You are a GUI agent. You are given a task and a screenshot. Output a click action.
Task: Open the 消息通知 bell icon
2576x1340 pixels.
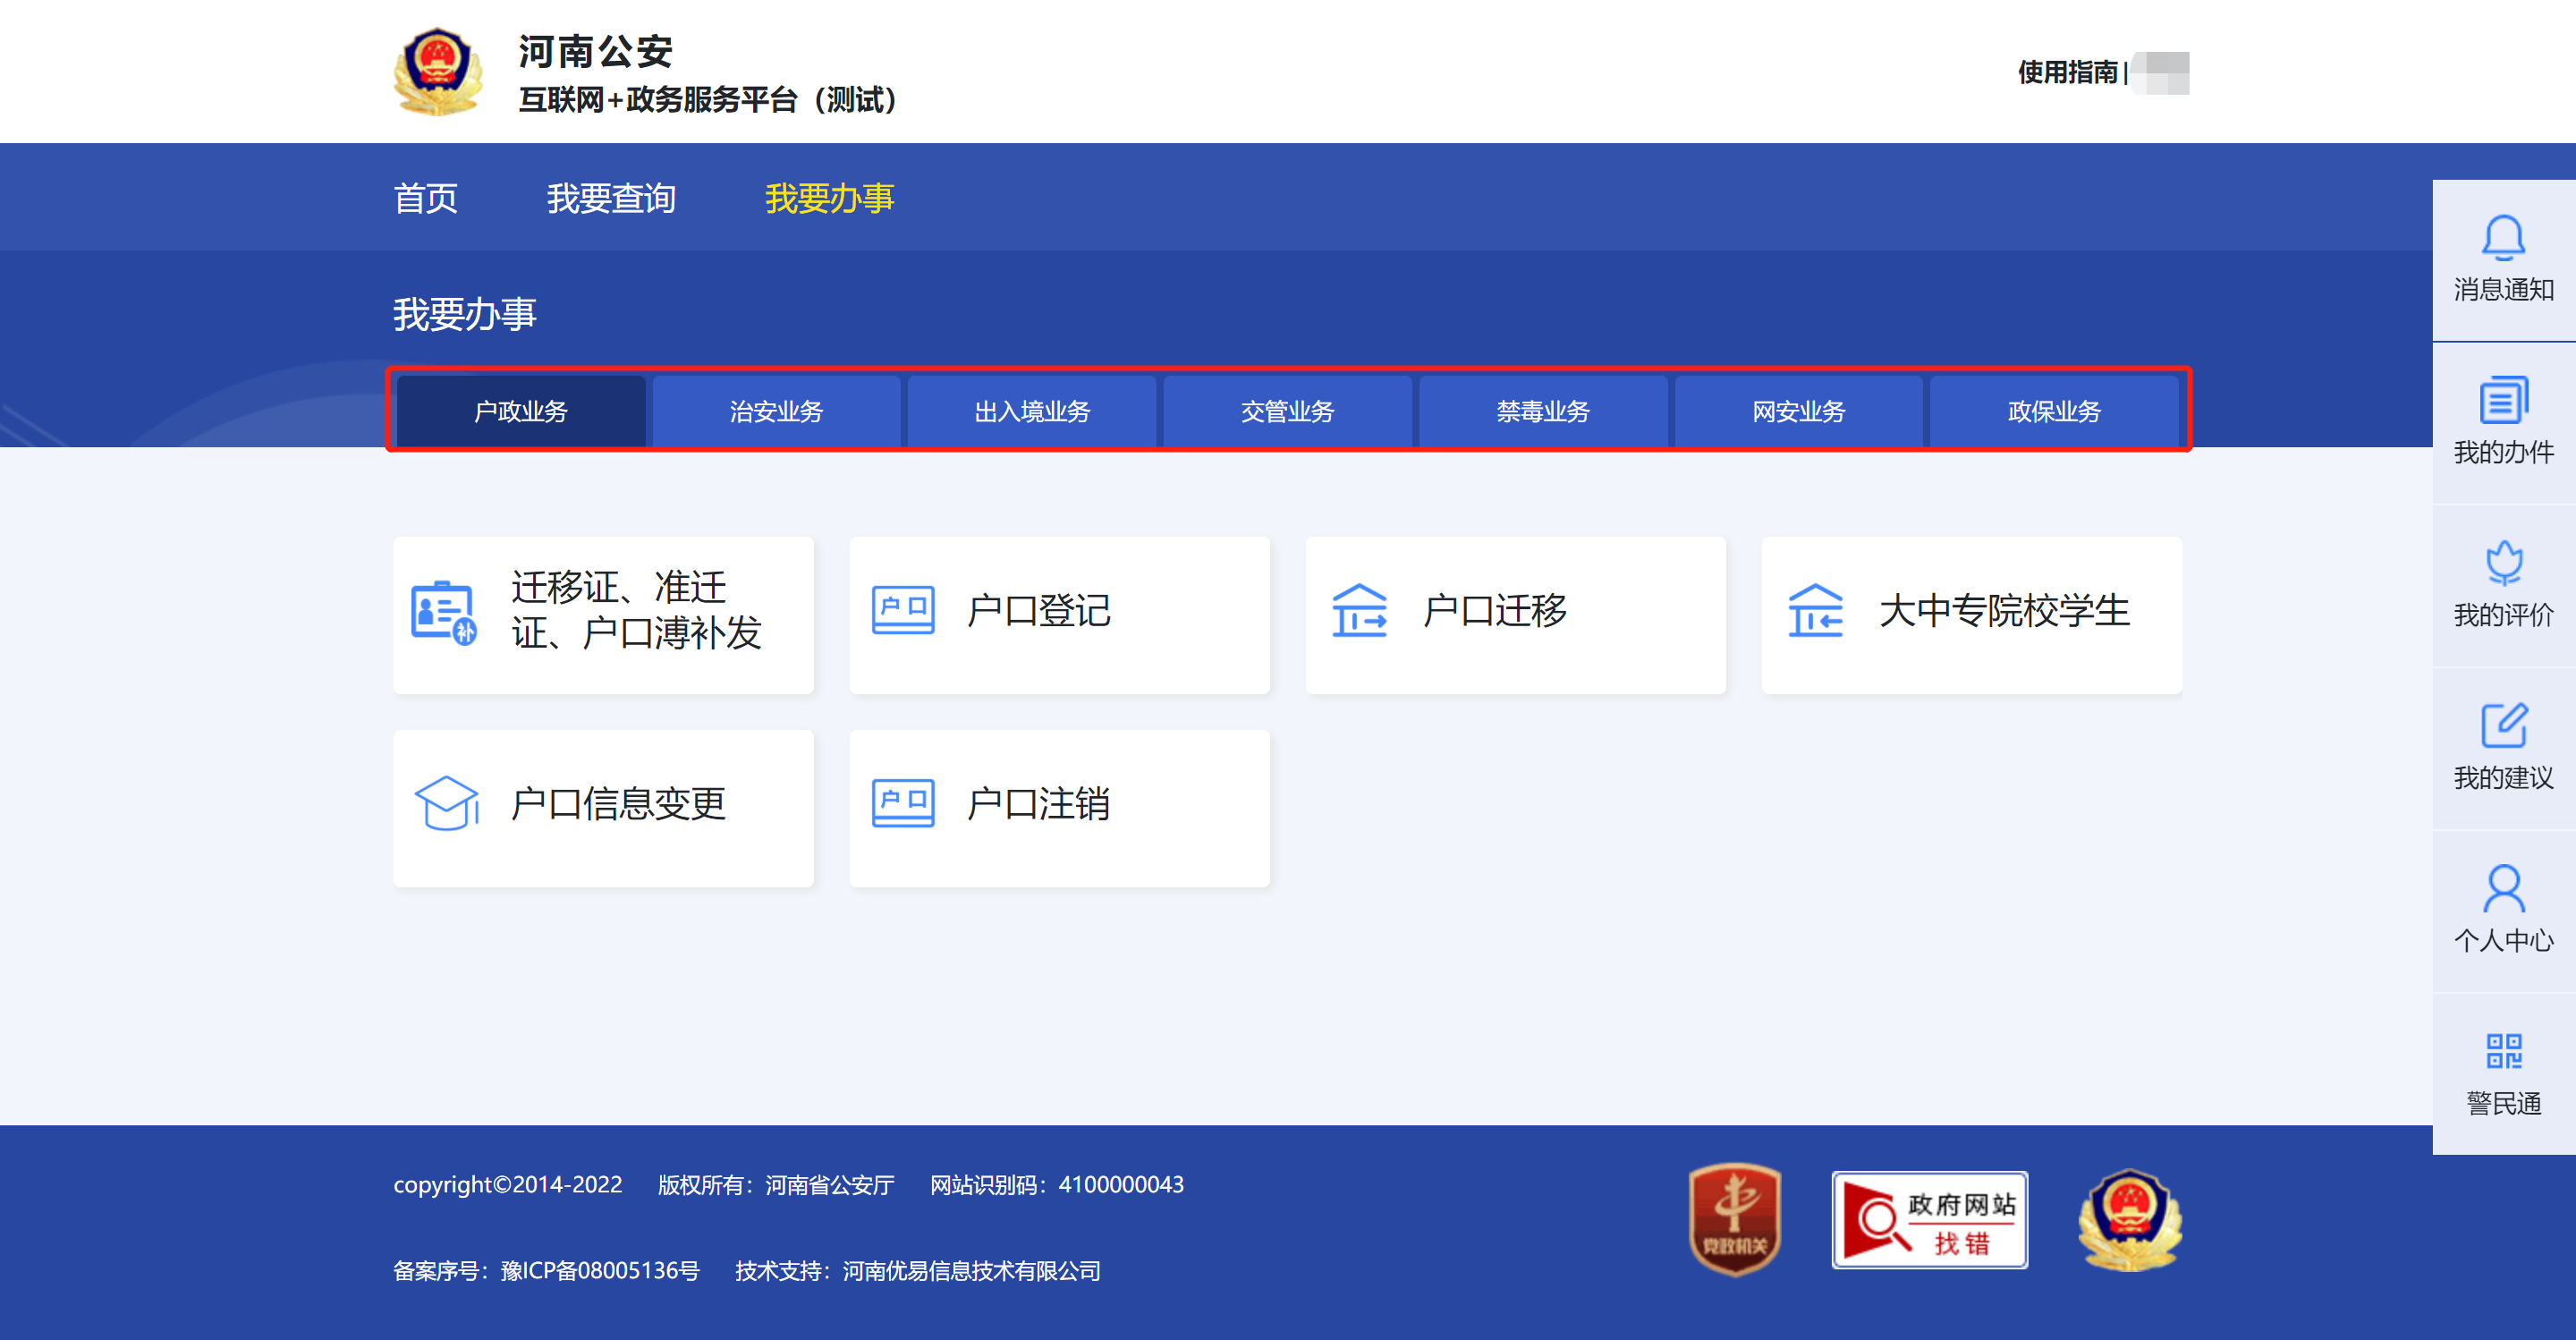click(2503, 238)
